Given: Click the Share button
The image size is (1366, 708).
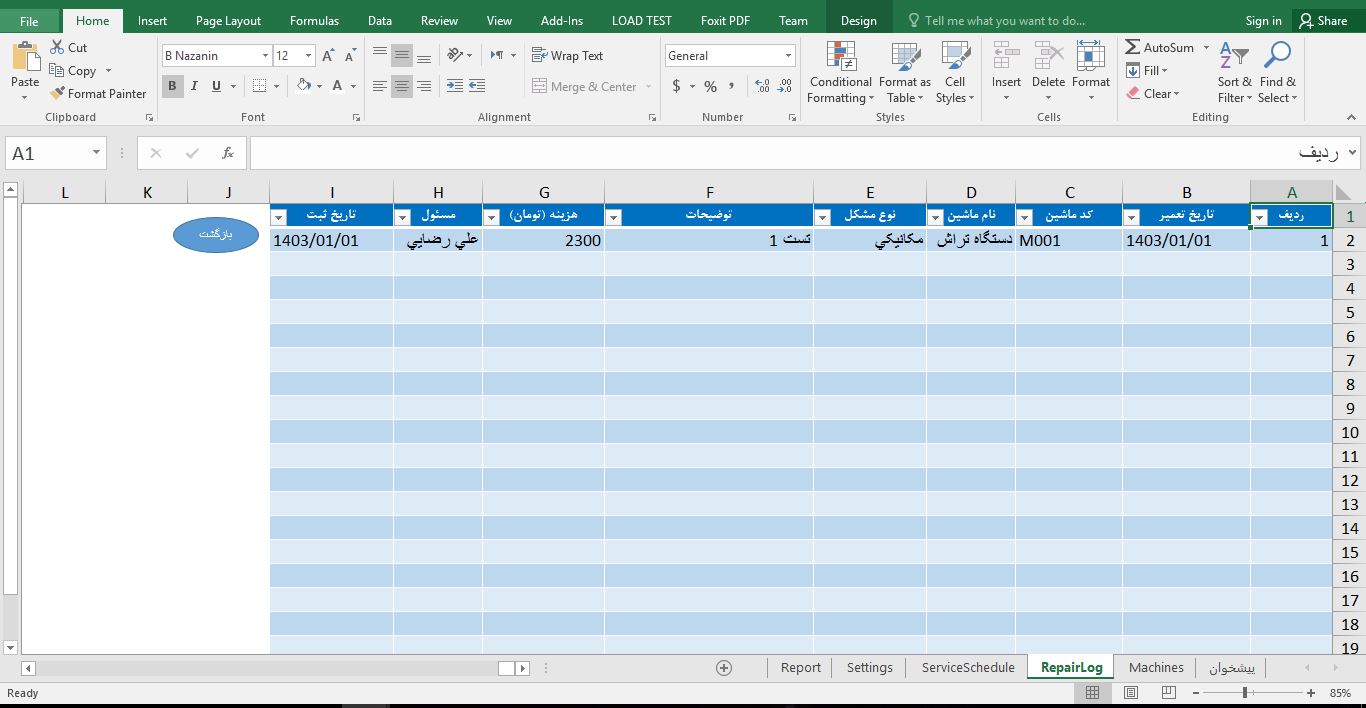Looking at the screenshot, I should tap(1323, 20).
